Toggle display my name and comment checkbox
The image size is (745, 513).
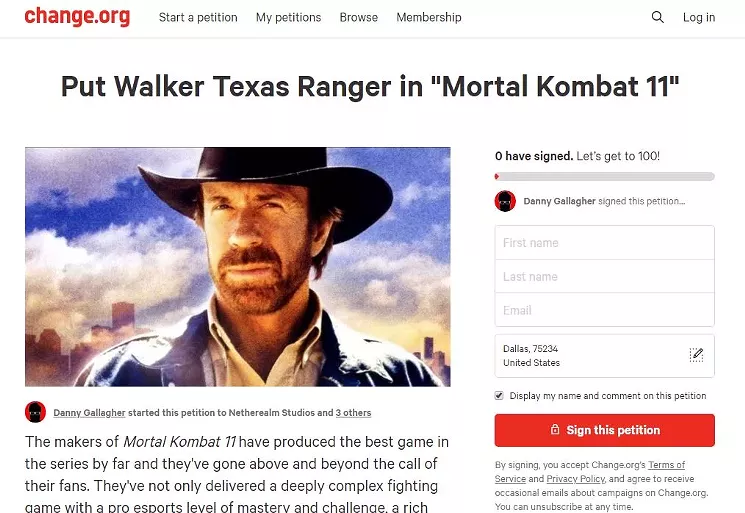coord(499,396)
